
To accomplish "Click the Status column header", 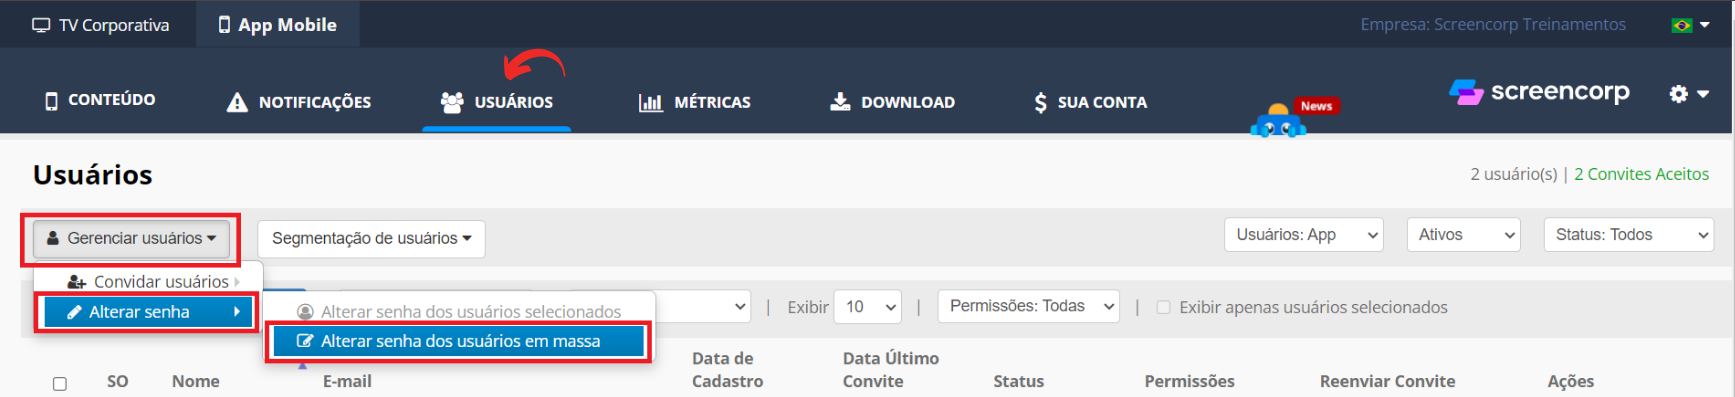I will 1018,381.
